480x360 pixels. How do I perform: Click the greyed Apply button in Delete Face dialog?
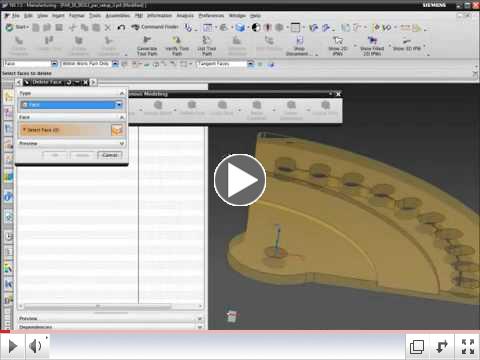pos(82,155)
